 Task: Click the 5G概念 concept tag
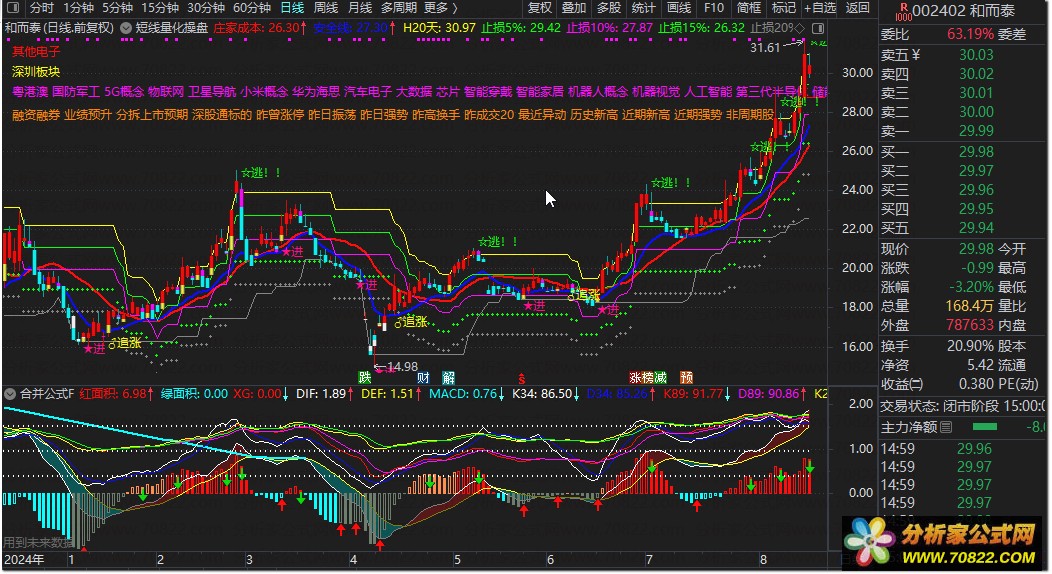tap(123, 92)
